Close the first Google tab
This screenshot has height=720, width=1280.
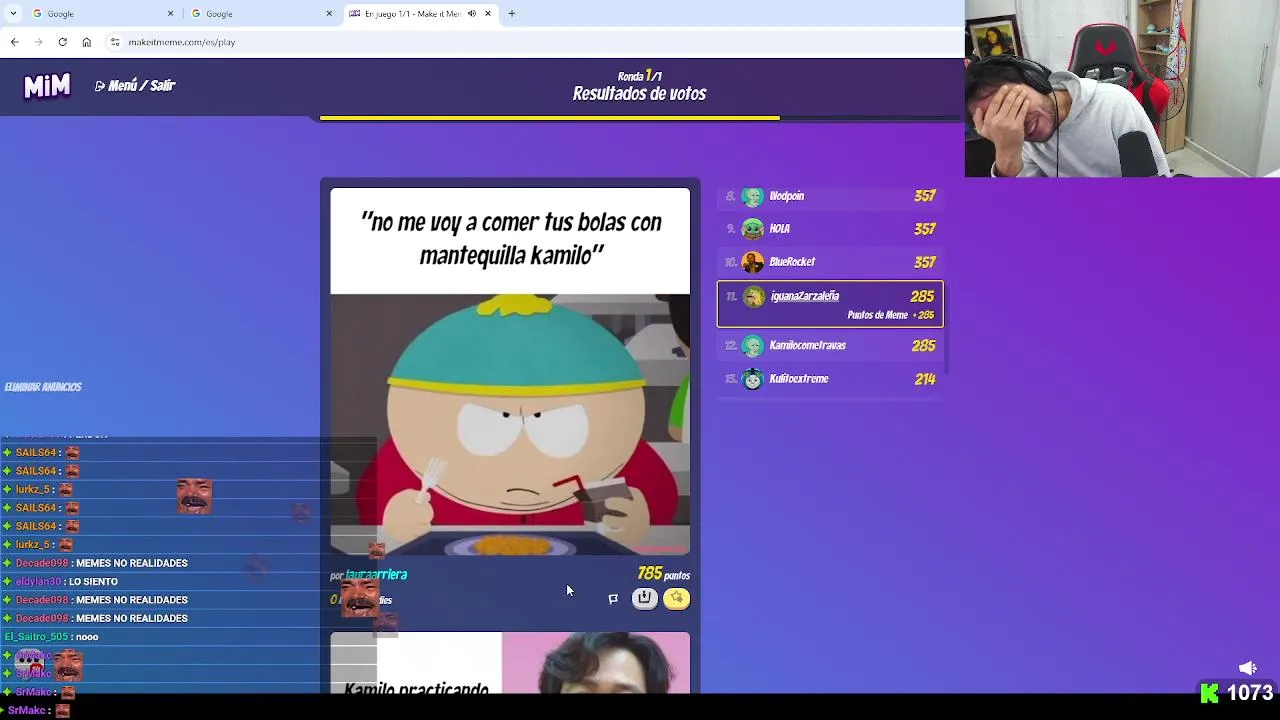[170, 13]
